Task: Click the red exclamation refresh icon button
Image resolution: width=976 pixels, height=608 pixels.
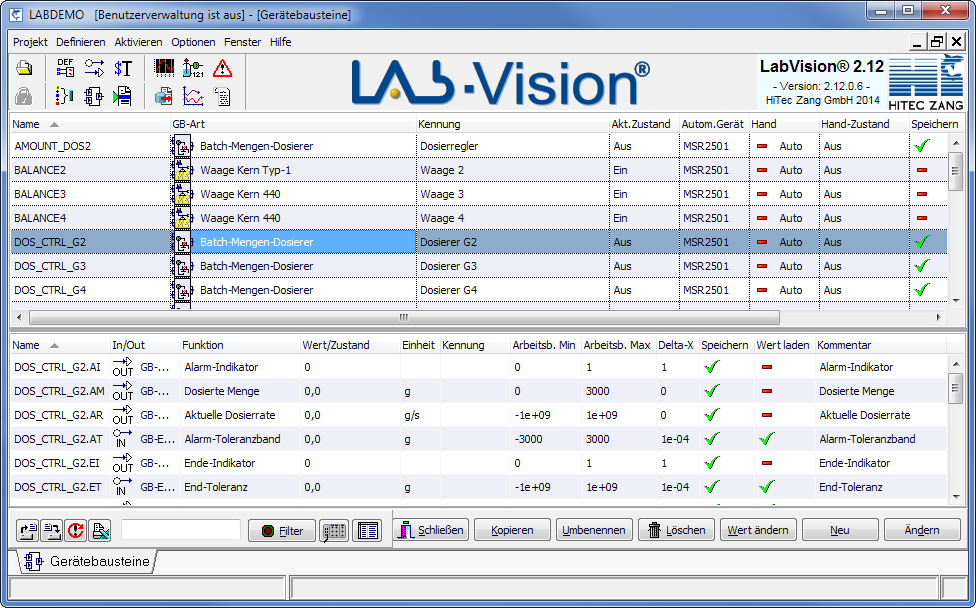Action: [76, 530]
